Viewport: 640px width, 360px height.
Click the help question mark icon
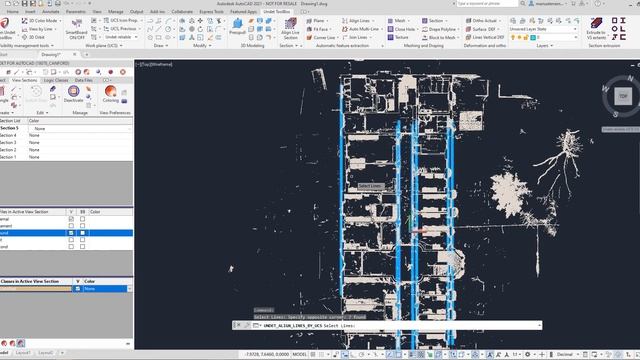[x=598, y=3]
